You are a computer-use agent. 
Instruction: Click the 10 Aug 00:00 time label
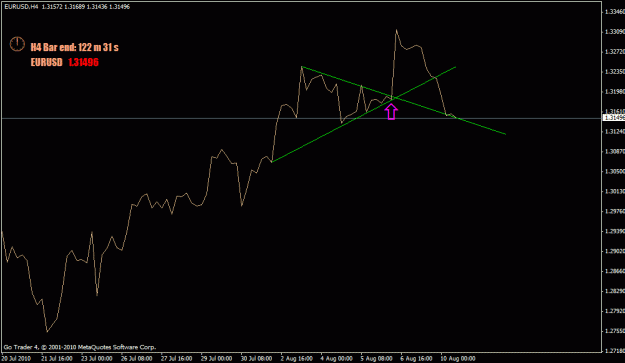coord(458,358)
